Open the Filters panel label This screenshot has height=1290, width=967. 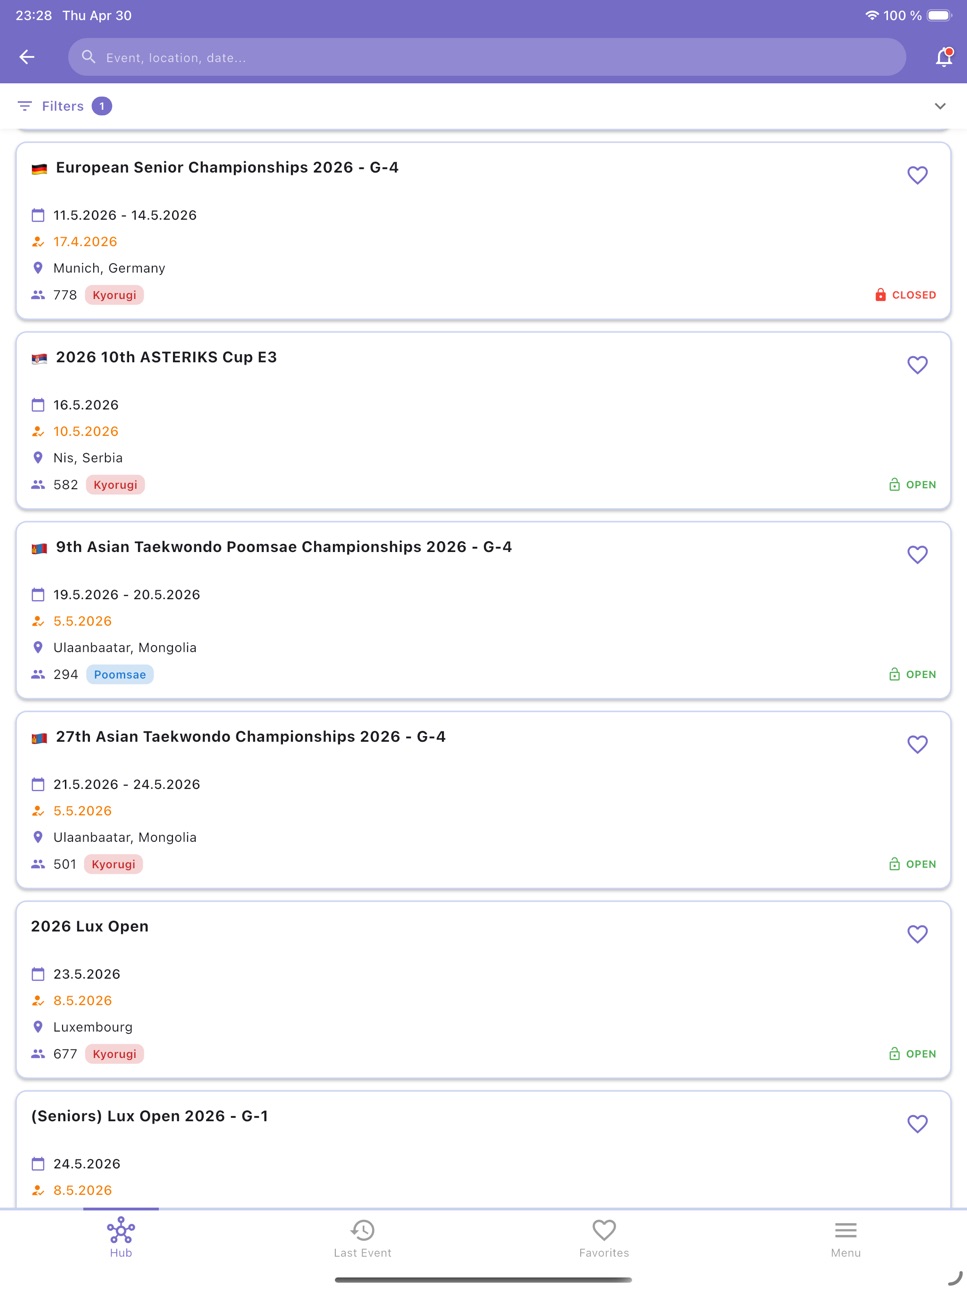63,106
